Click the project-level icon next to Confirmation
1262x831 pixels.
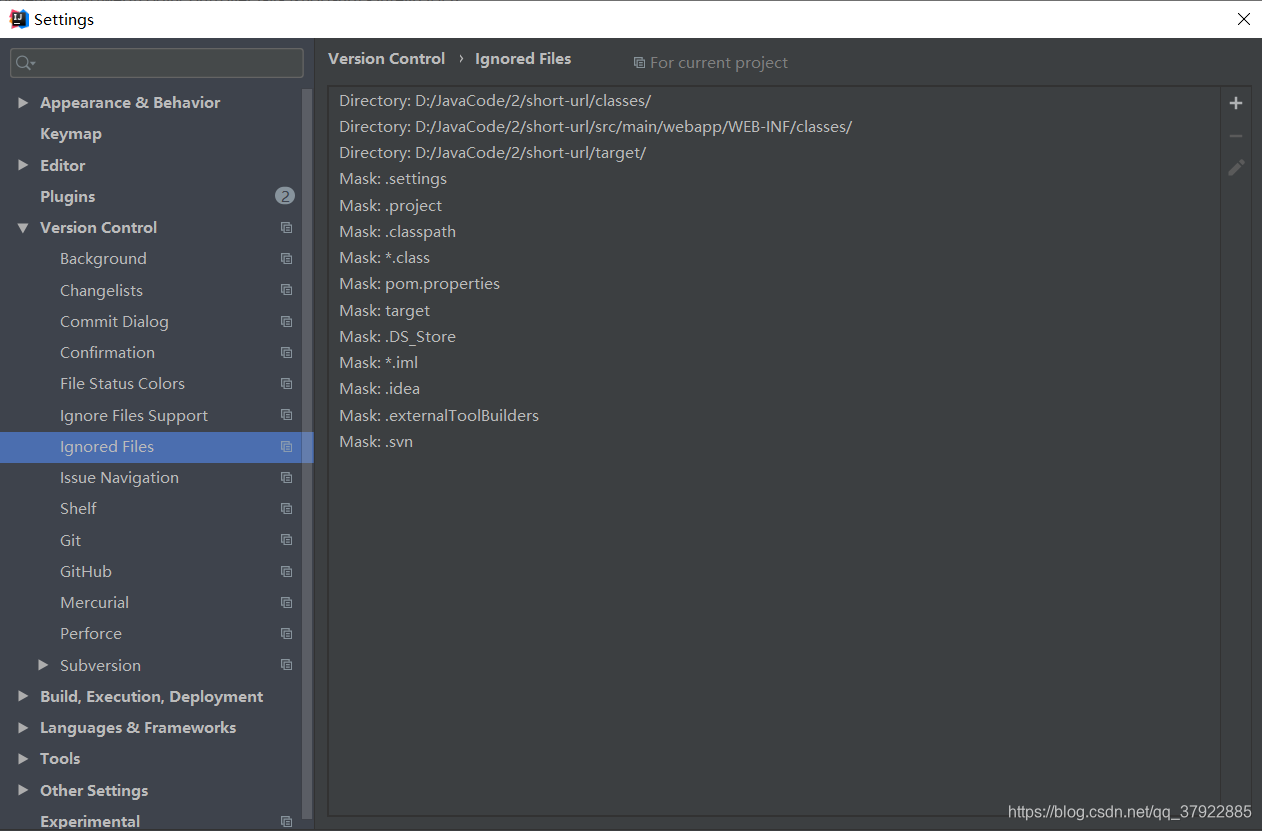[287, 353]
